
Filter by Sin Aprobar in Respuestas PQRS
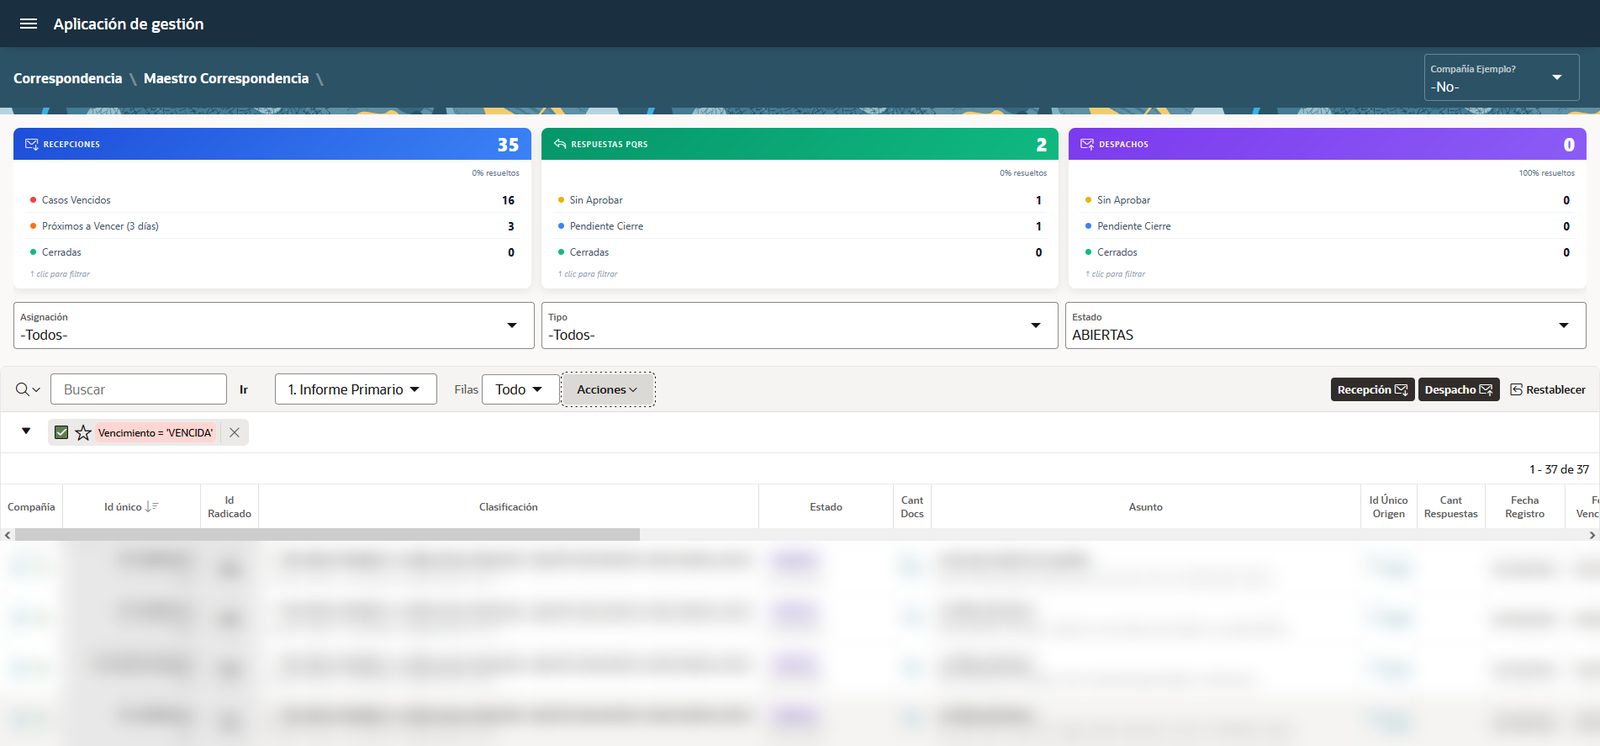[x=800, y=200]
